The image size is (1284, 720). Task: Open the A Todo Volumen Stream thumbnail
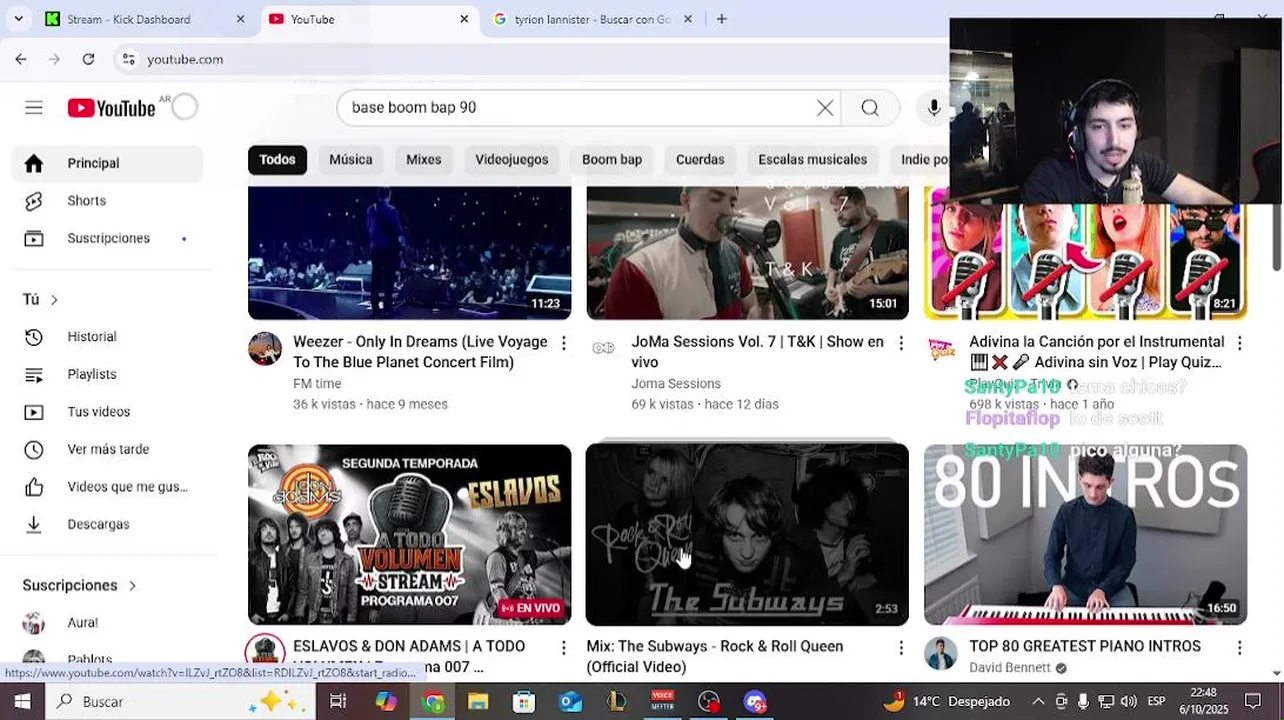[409, 535]
